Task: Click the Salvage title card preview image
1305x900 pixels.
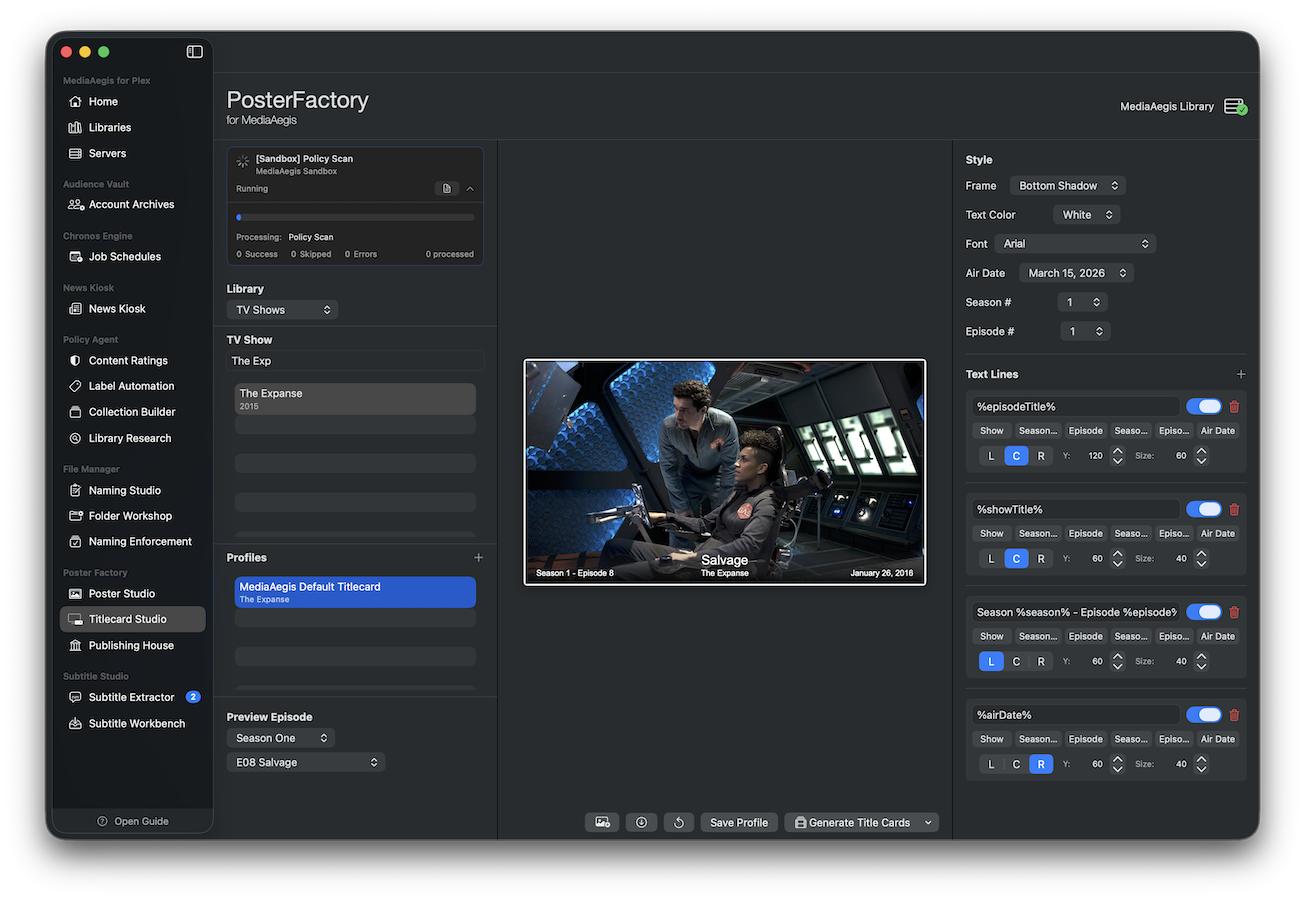Action: [725, 472]
